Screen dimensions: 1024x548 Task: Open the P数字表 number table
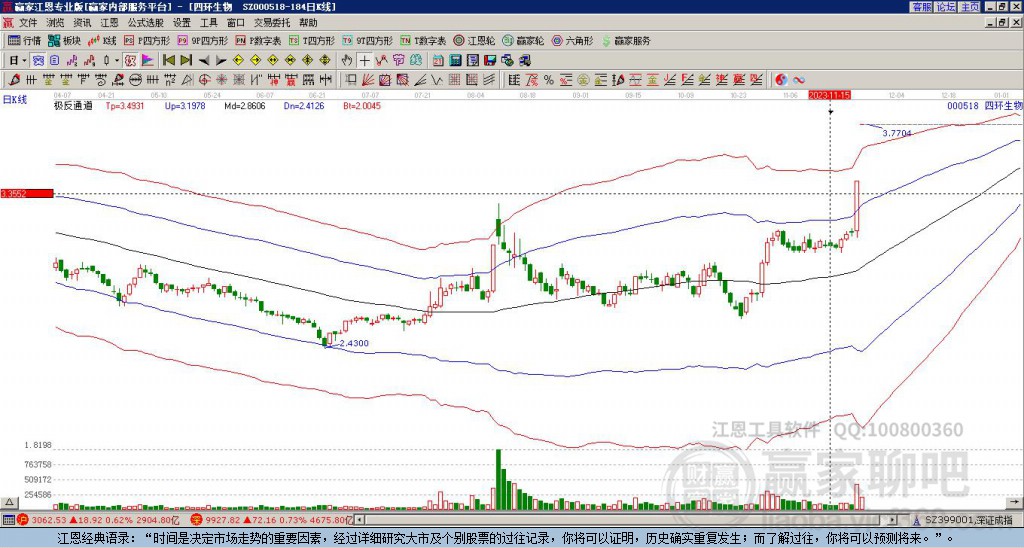[x=258, y=40]
